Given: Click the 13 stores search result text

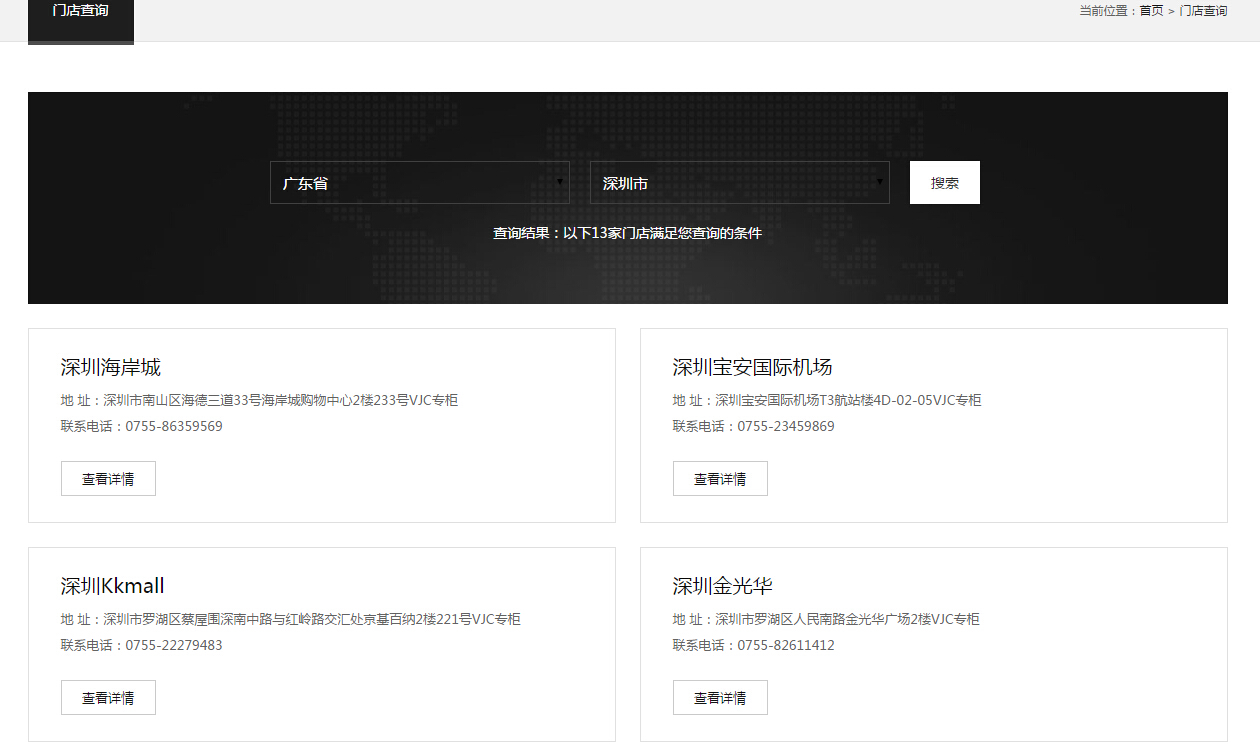Looking at the screenshot, I should 627,233.
